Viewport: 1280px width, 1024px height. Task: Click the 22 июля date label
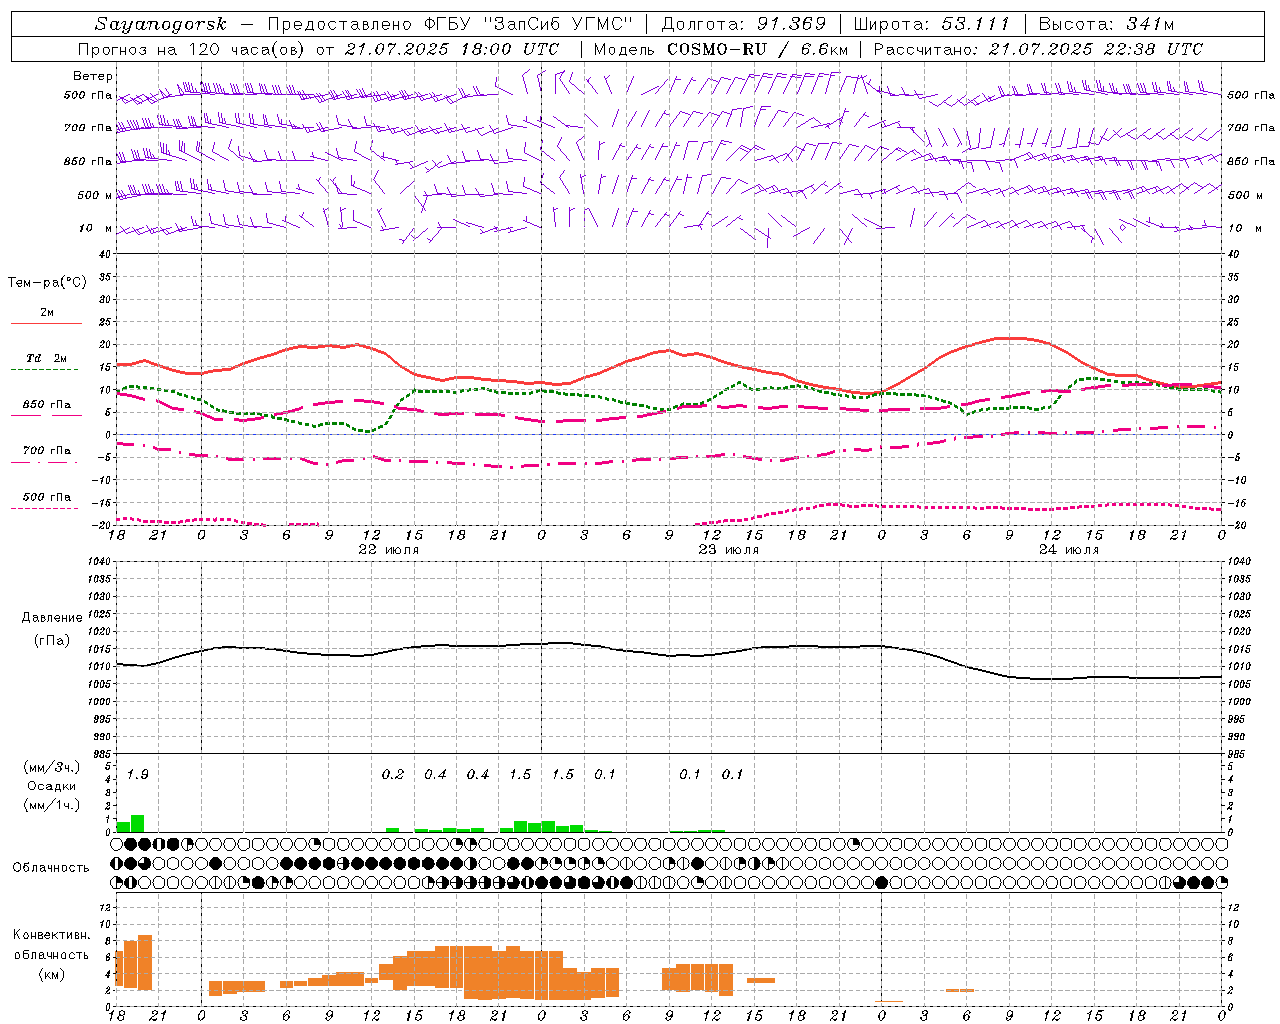tap(389, 550)
